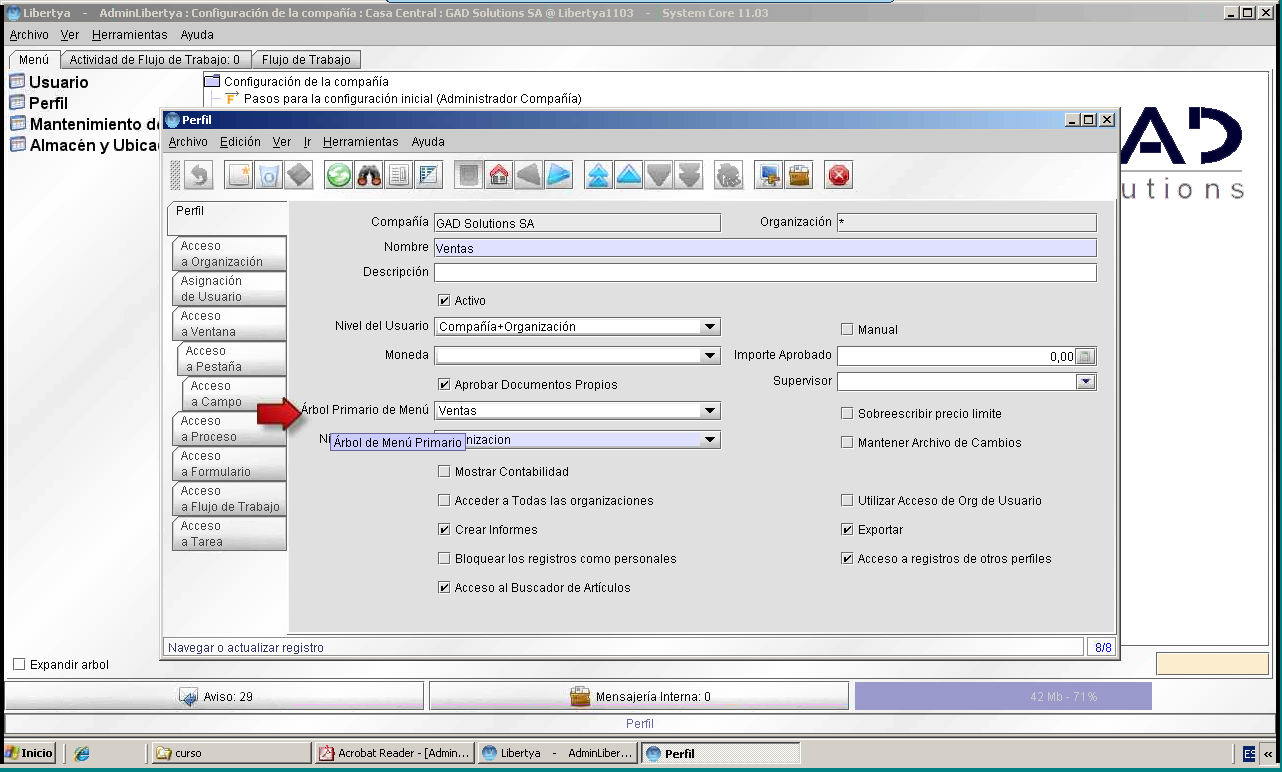
Task: Click the blue right arrow toolbar icon
Action: click(559, 176)
